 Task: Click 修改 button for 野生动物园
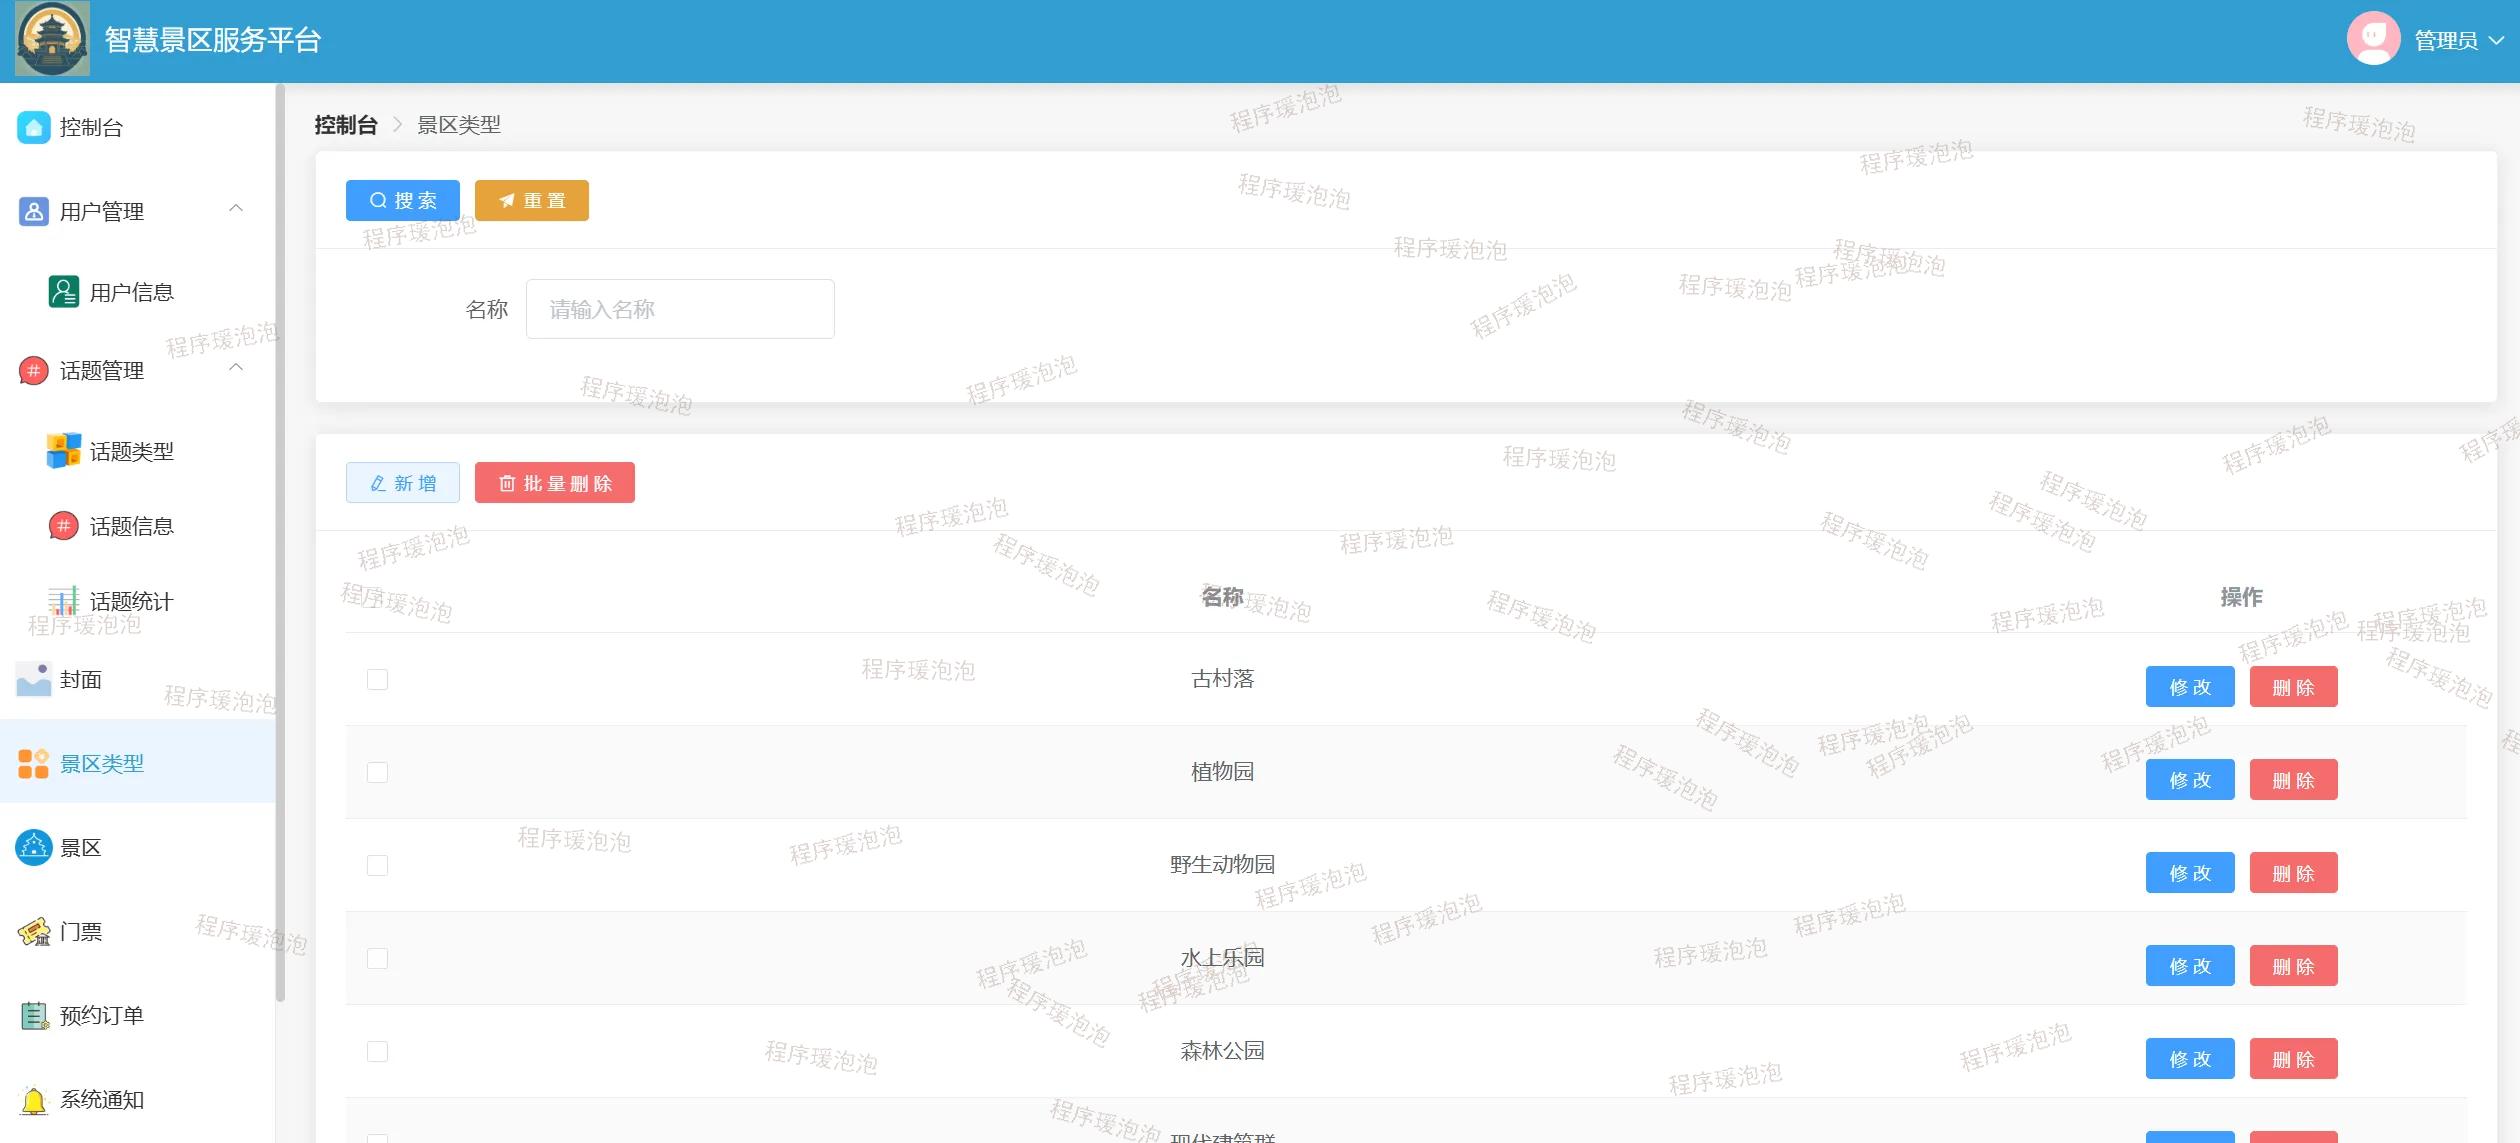(2189, 873)
